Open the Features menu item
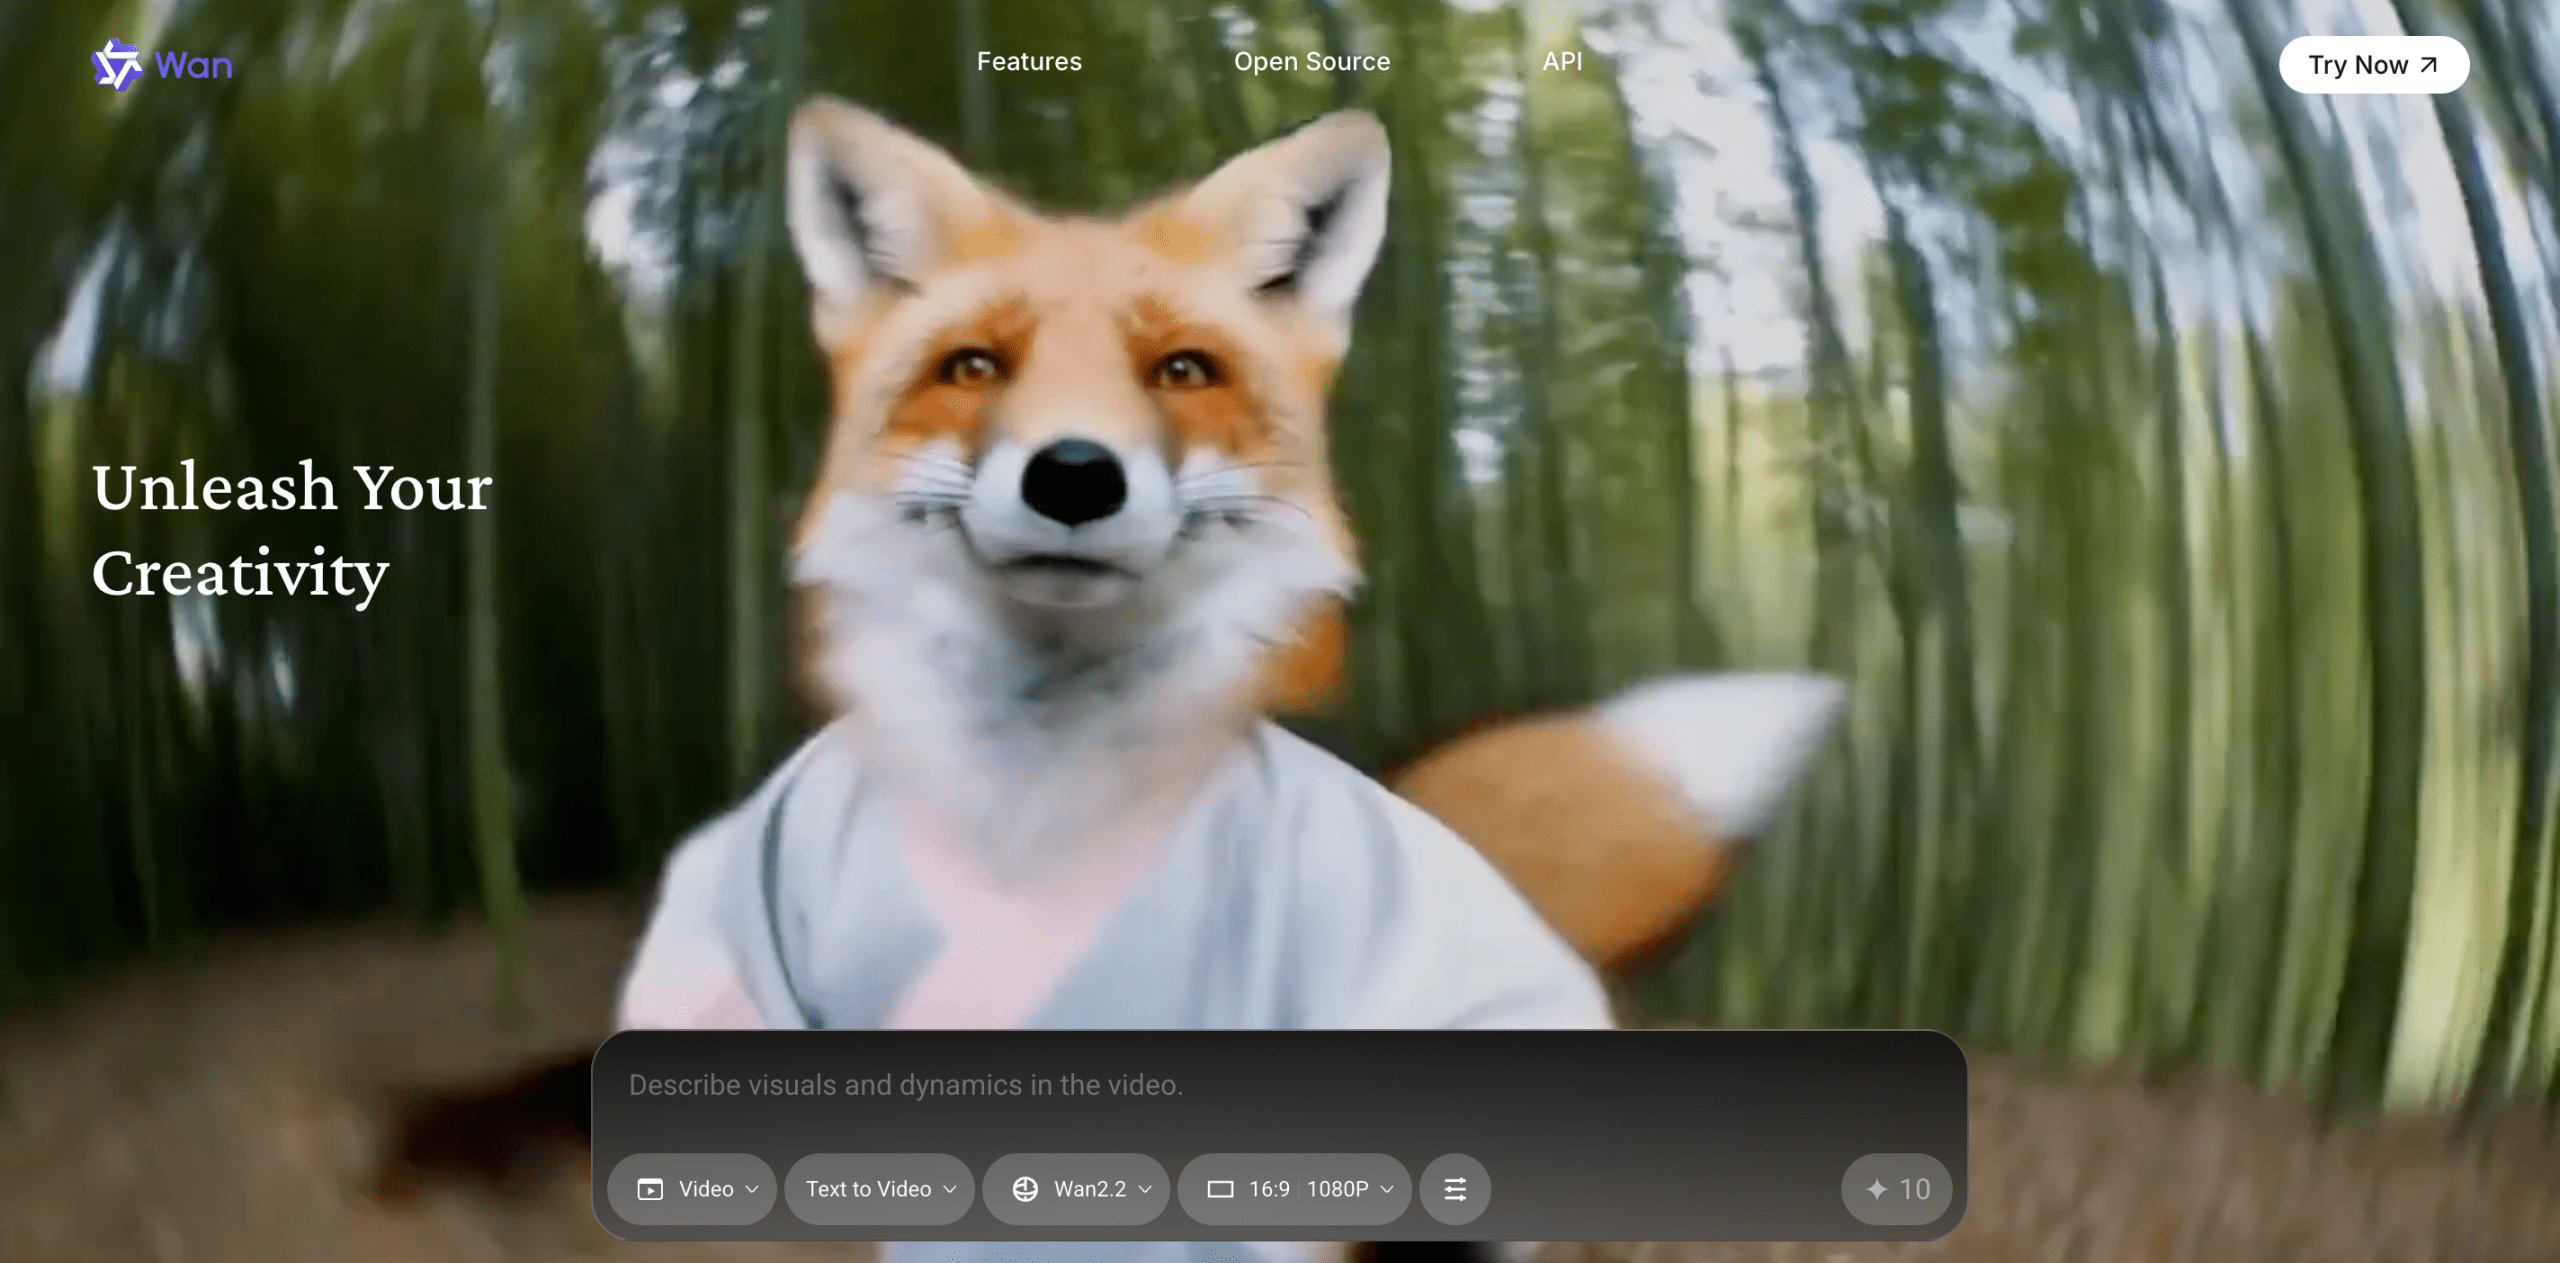2560x1263 pixels. [1029, 62]
